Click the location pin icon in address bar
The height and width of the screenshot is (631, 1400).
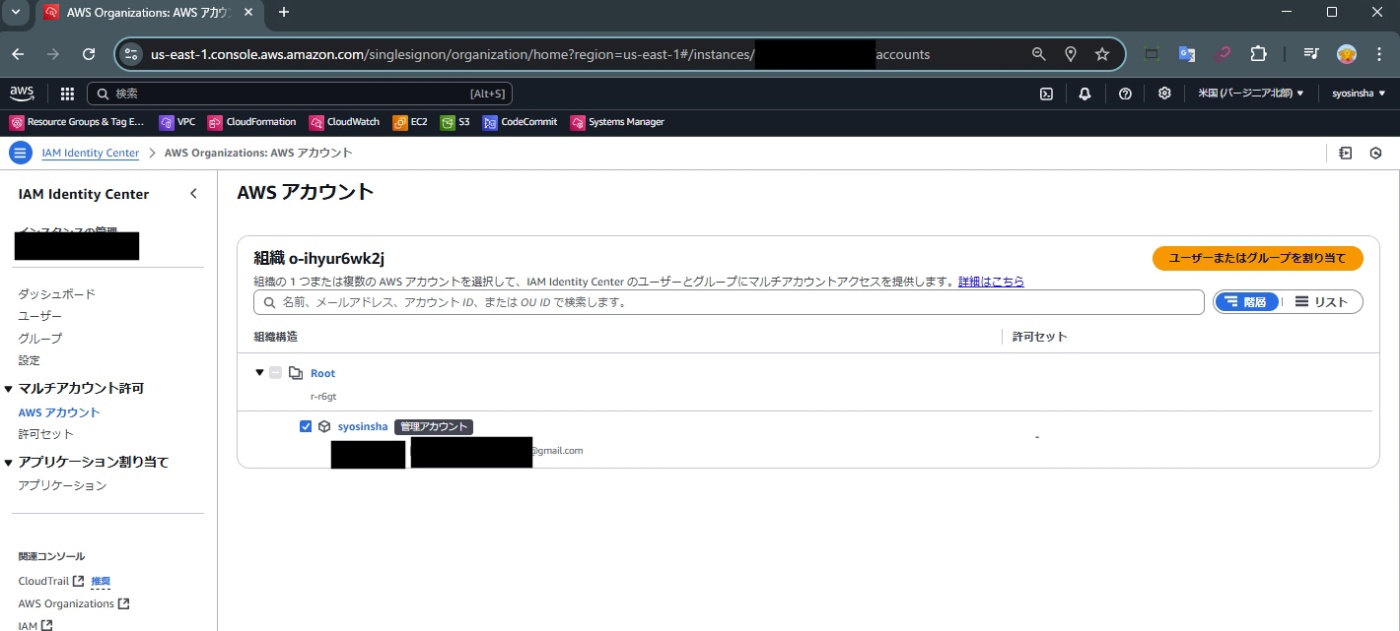(1070, 54)
